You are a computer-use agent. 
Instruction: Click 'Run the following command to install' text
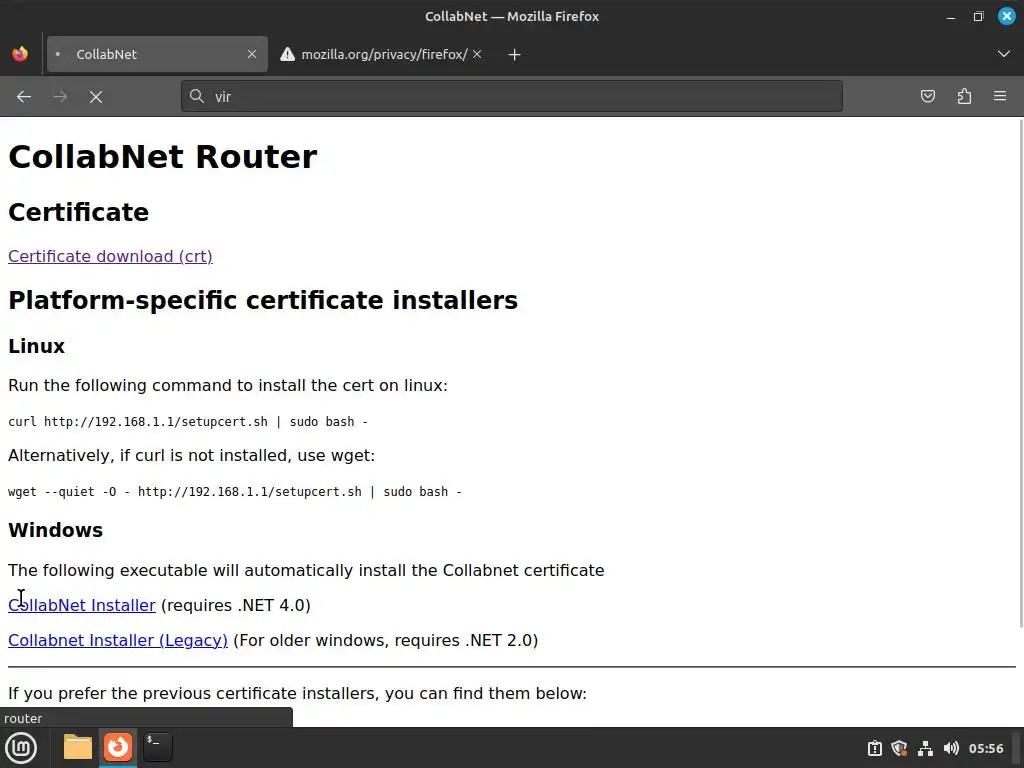point(228,385)
